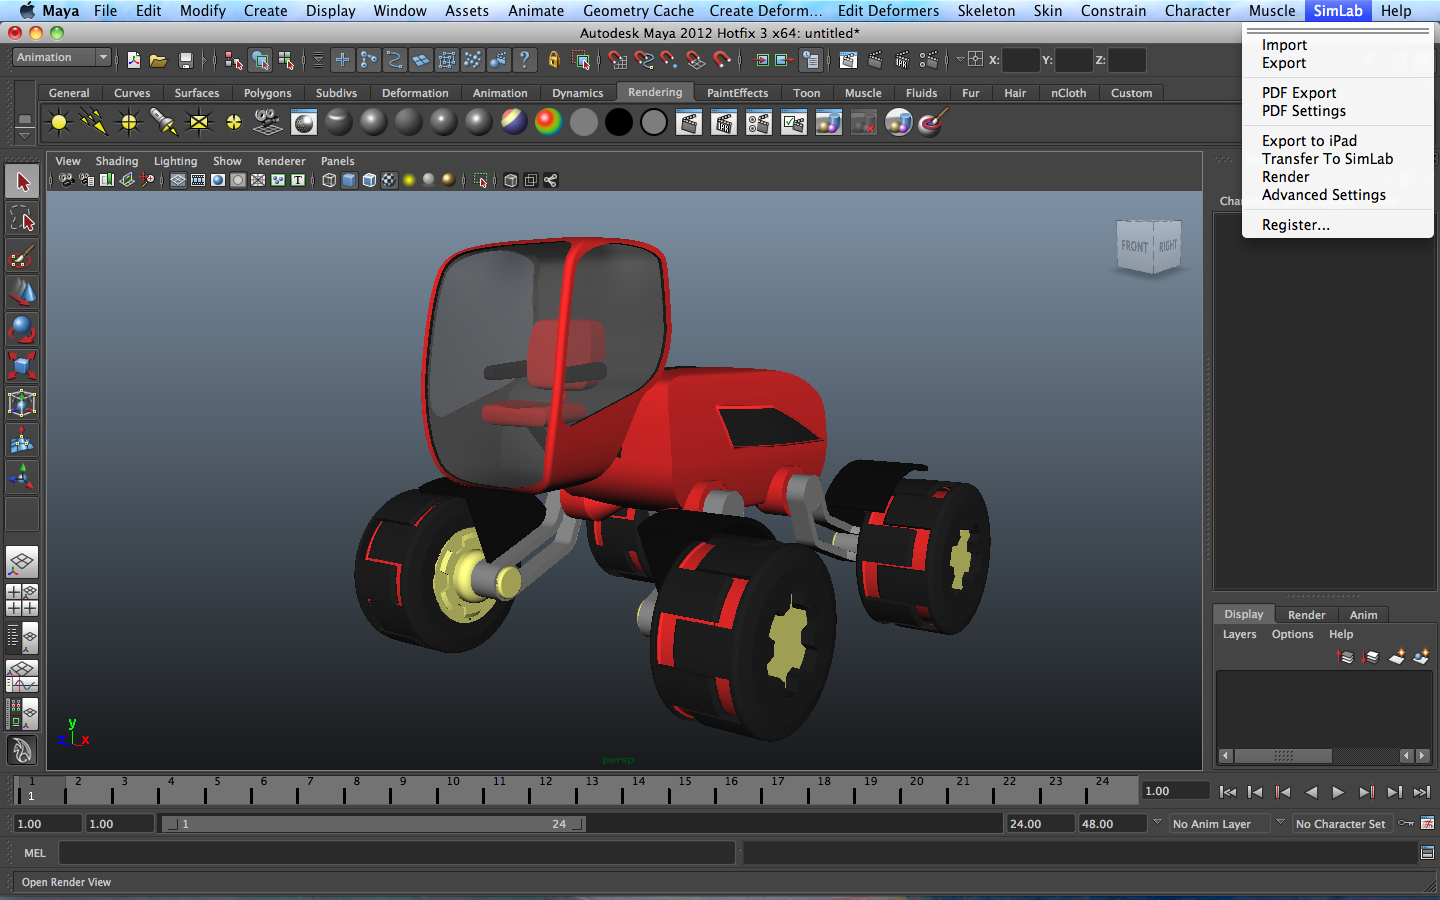Click the X coordinate input field
Viewport: 1440px width, 900px height.
pos(1020,60)
